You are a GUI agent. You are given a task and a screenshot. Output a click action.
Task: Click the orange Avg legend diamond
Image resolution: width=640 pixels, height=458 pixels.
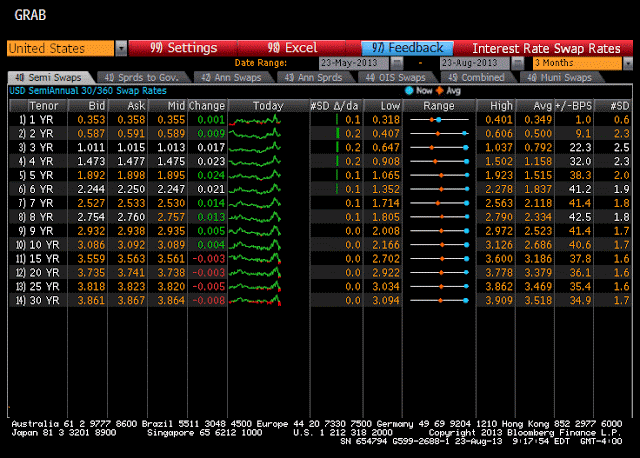point(438,90)
